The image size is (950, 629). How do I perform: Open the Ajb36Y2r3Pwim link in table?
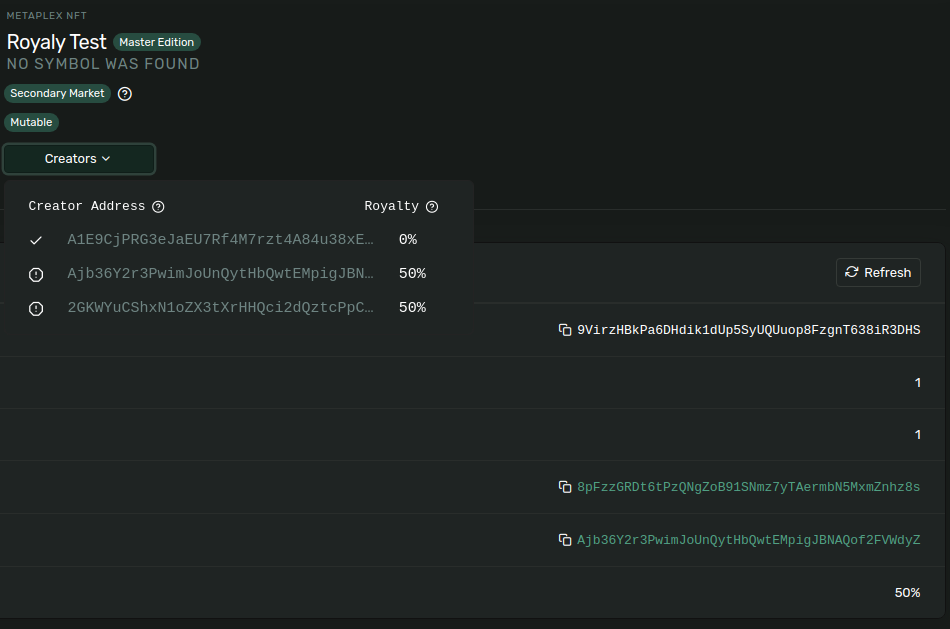(x=748, y=540)
